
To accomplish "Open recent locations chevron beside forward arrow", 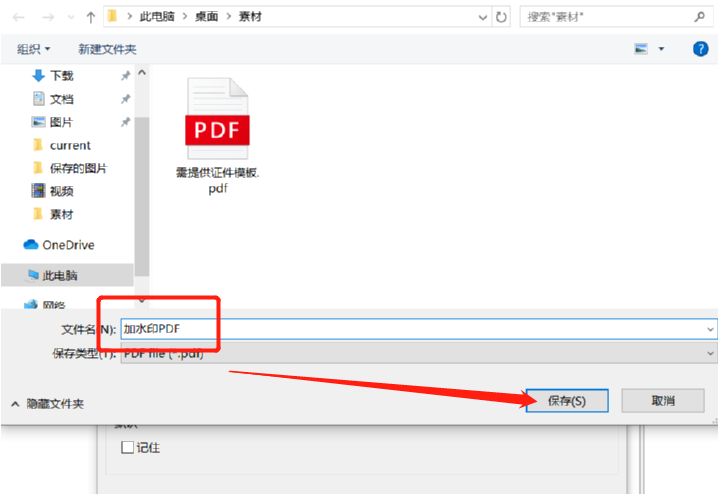I will (x=71, y=17).
